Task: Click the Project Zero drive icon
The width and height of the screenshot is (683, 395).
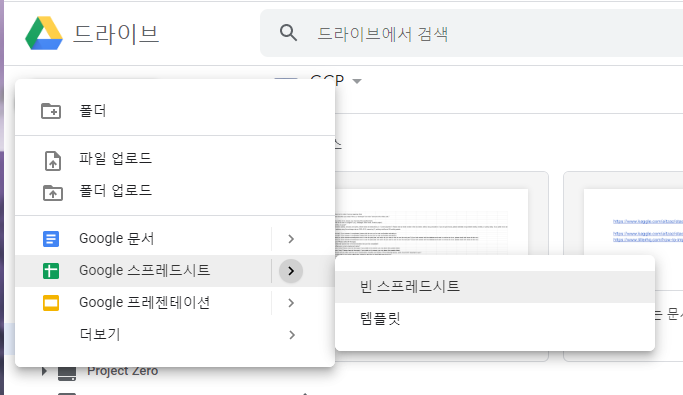Action: (67, 373)
